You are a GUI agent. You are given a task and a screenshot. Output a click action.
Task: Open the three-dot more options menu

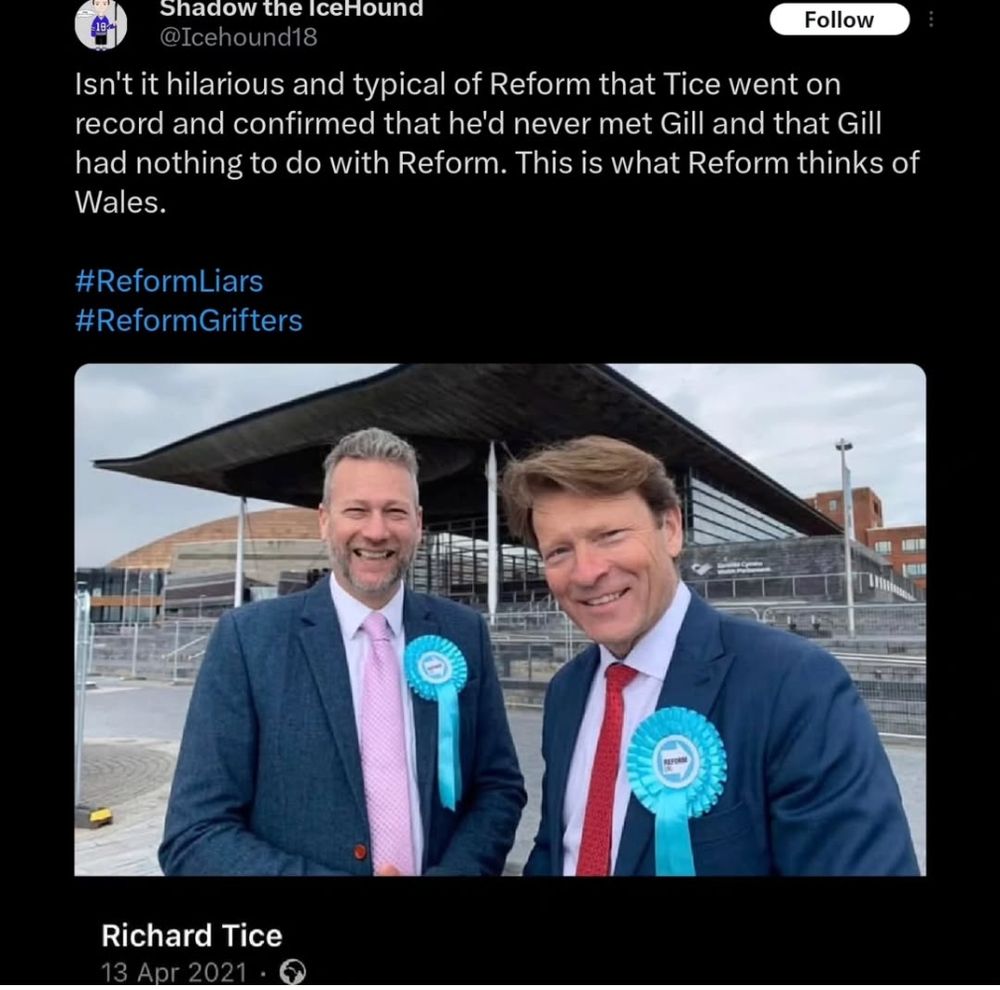931,20
